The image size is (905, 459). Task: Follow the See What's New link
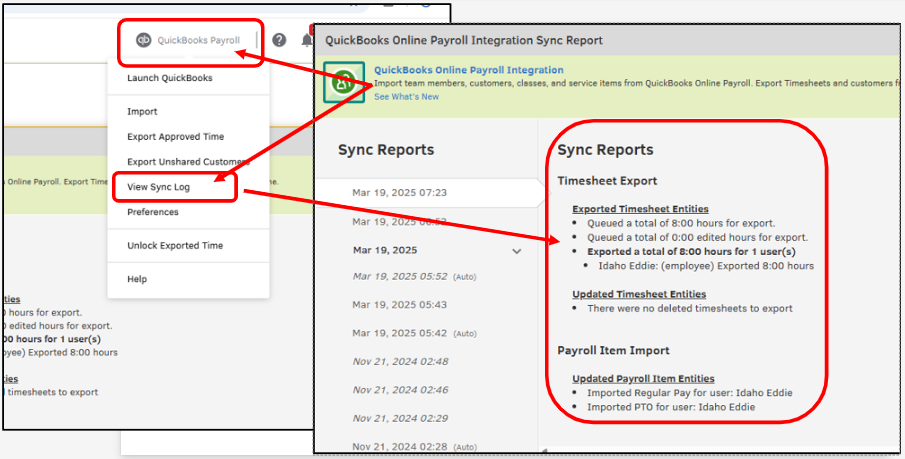pos(406,97)
